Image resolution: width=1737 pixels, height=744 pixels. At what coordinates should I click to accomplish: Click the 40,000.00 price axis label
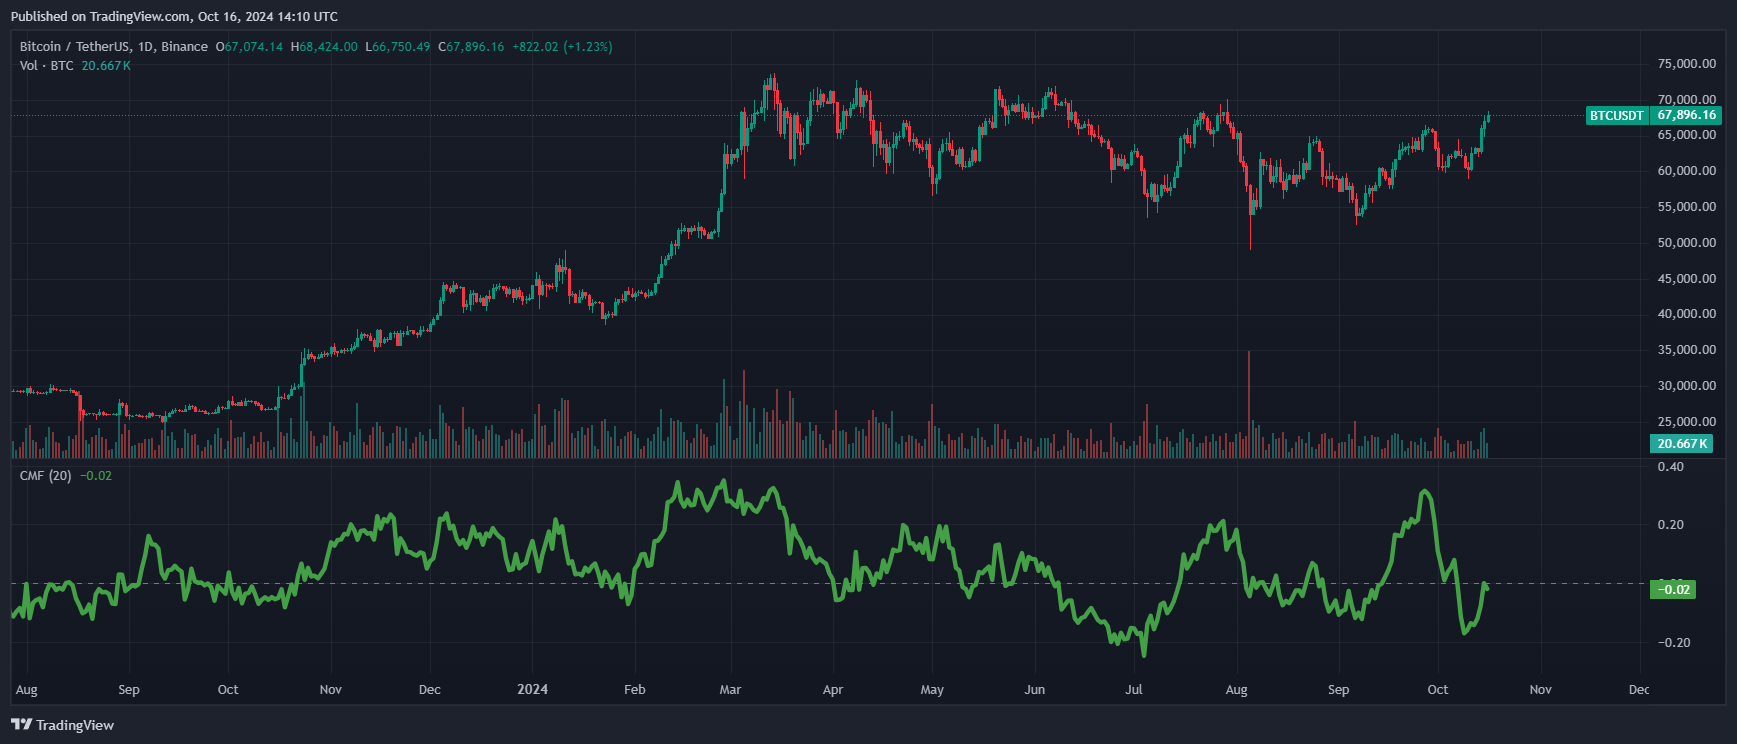tap(1687, 314)
